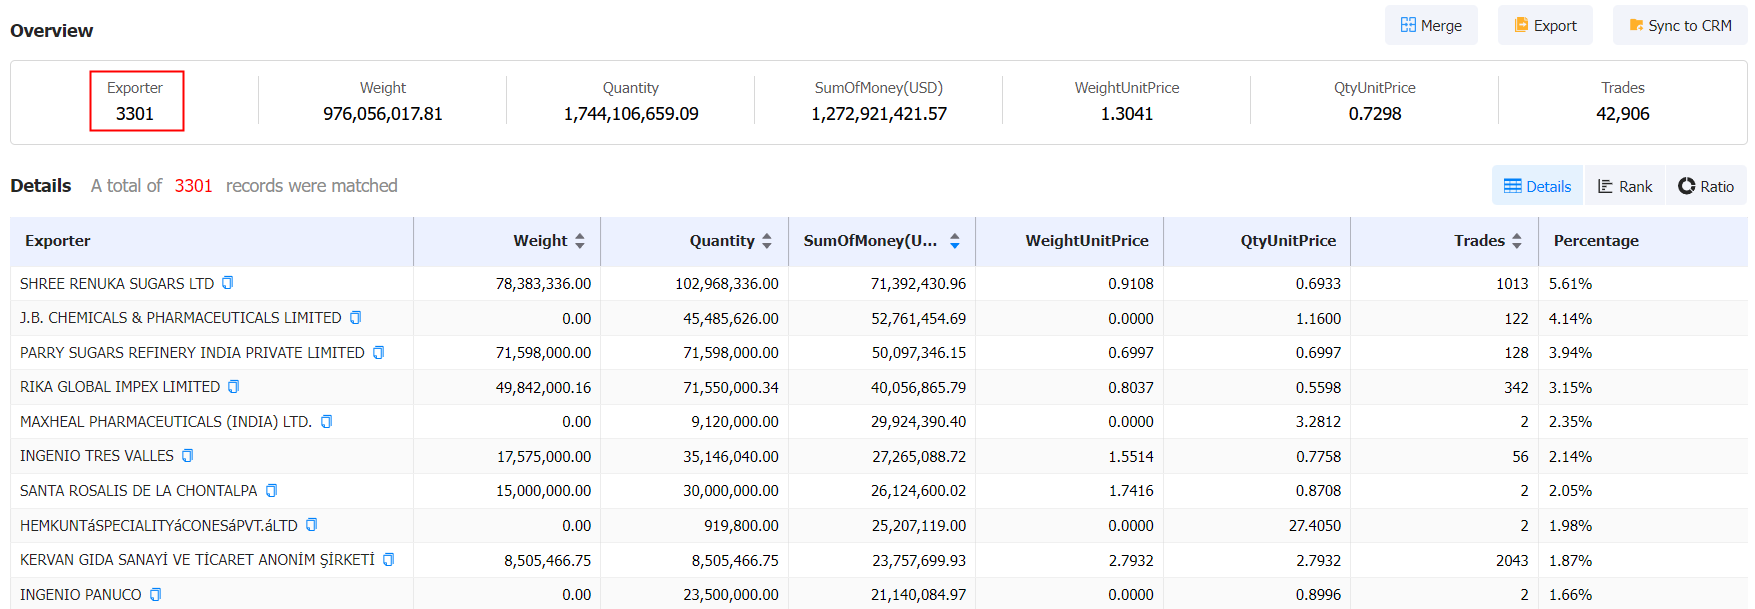
Task: Open SANTA ROSALIS DE LA CHONTALPA exporter
Action: 139,491
